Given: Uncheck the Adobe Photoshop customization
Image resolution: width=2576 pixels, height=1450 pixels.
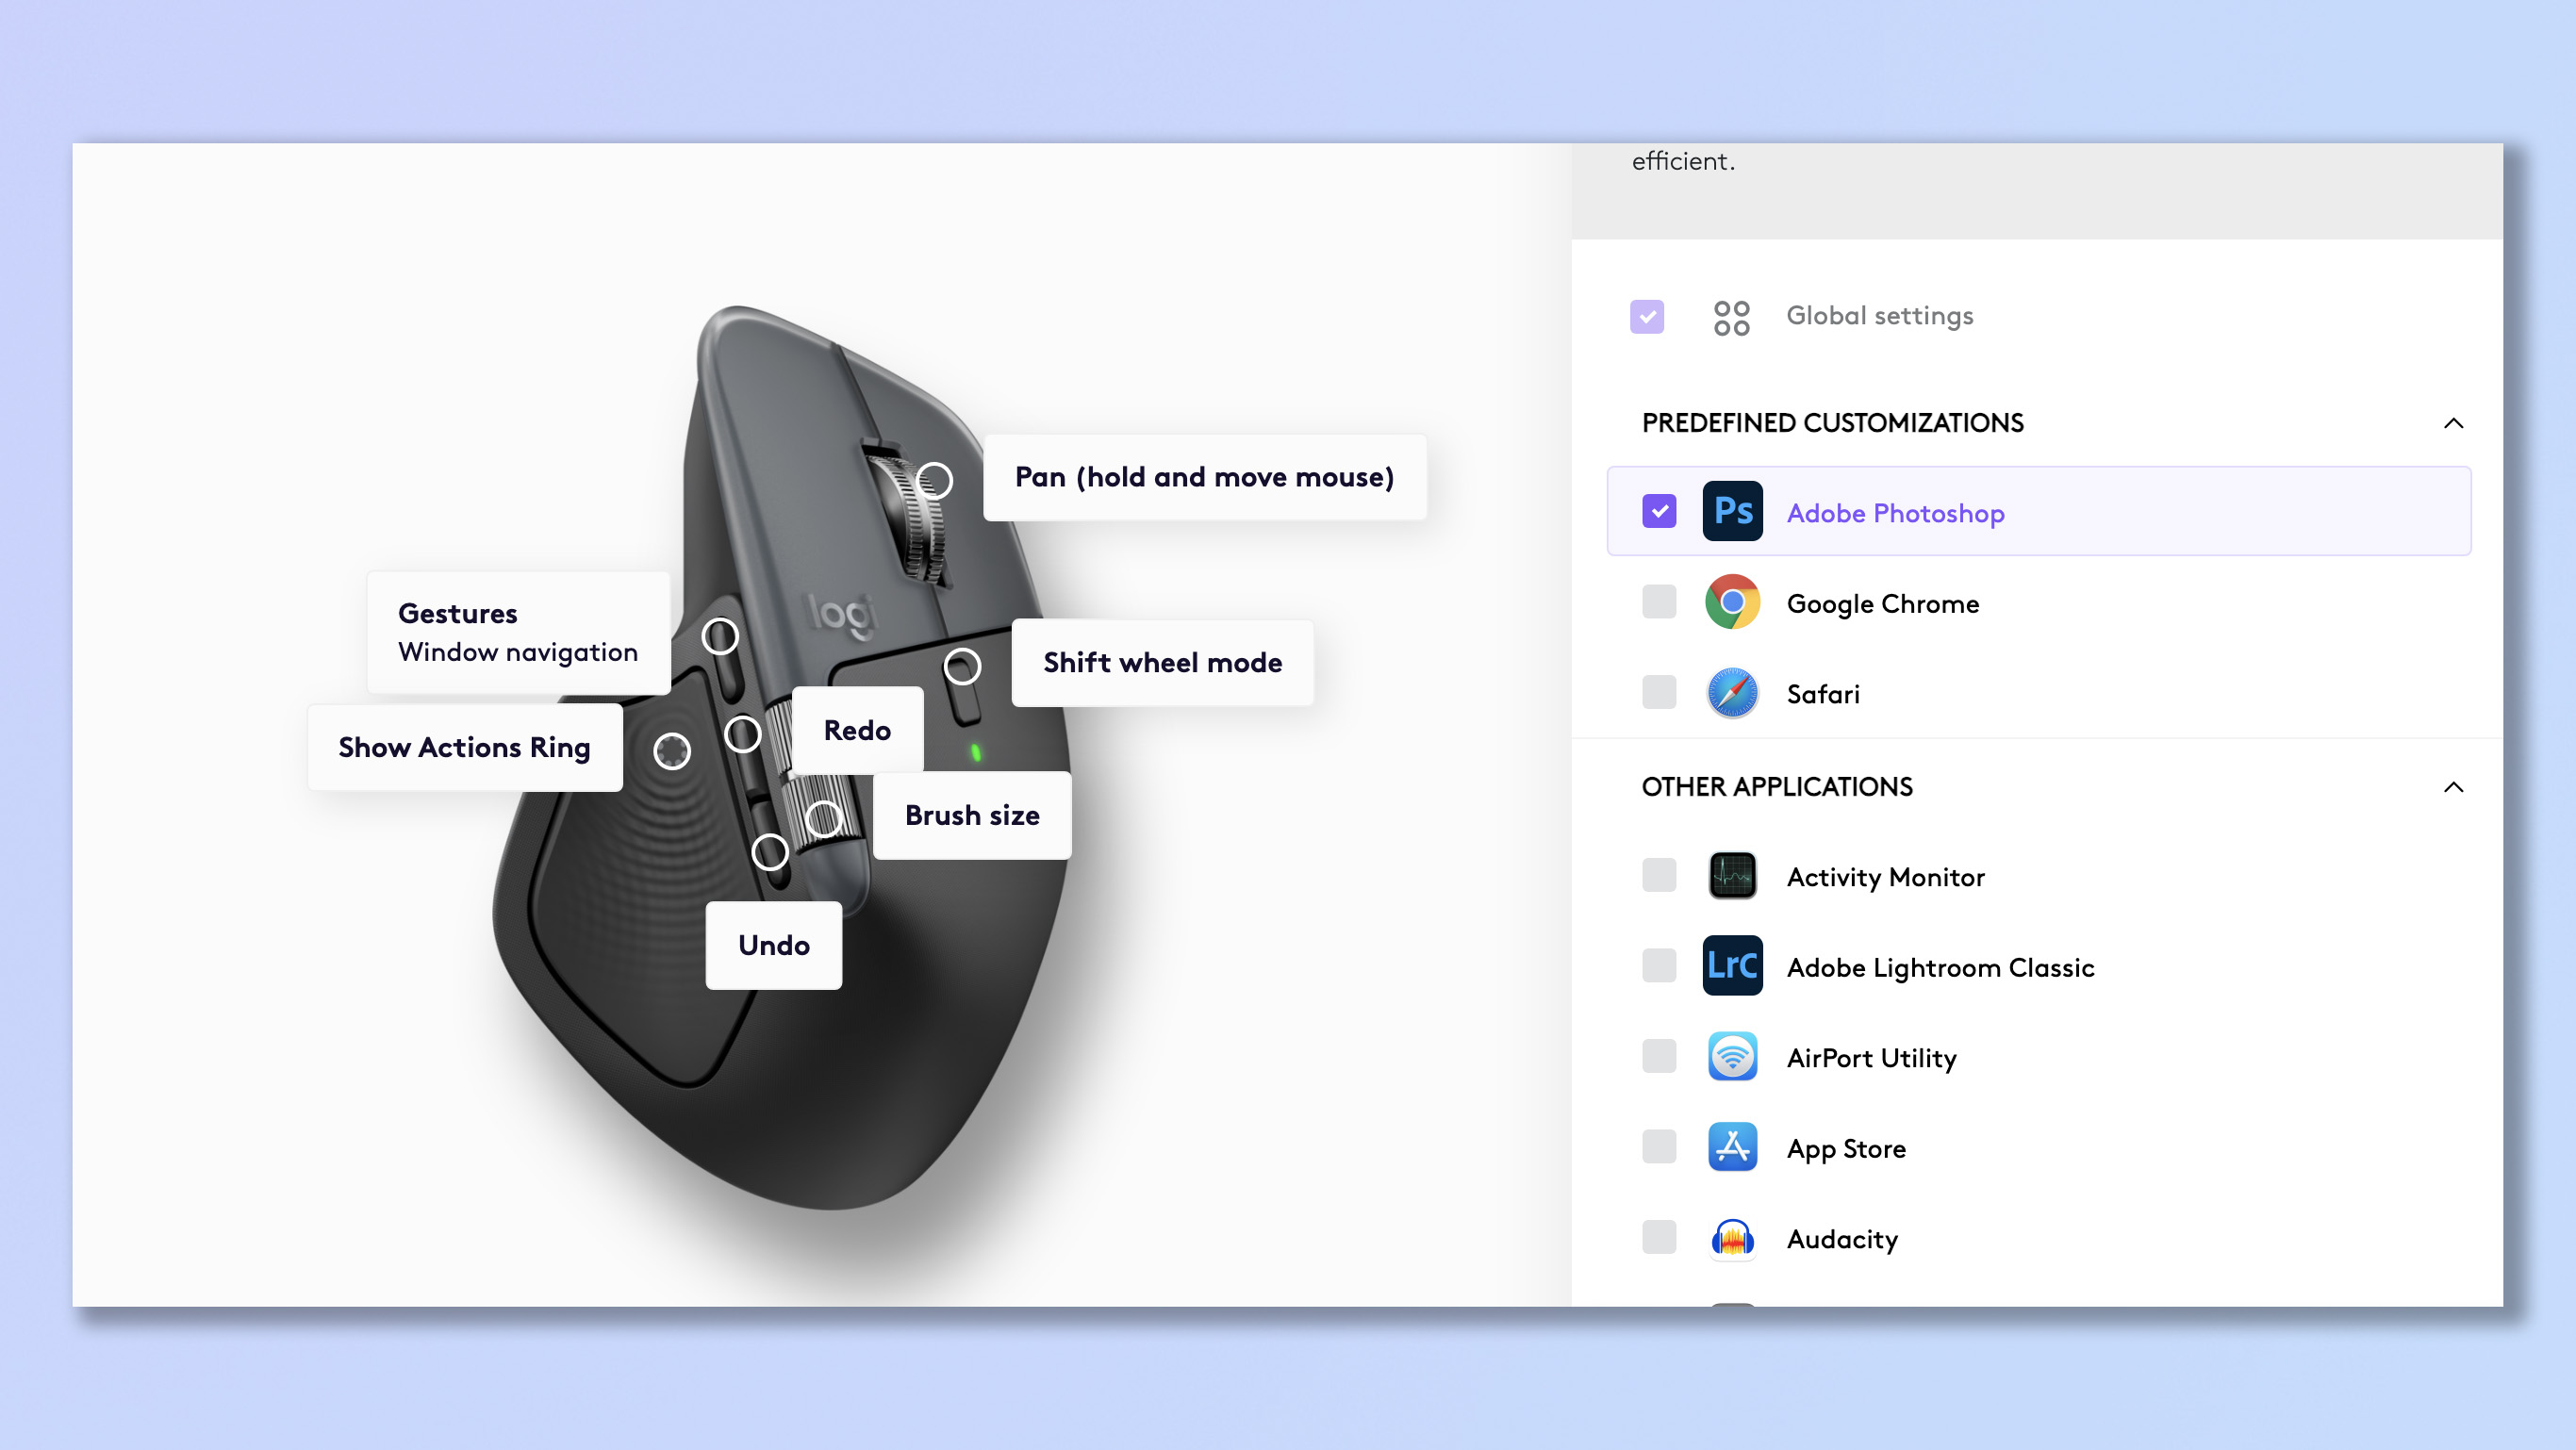Looking at the screenshot, I should pyautogui.click(x=1659, y=511).
